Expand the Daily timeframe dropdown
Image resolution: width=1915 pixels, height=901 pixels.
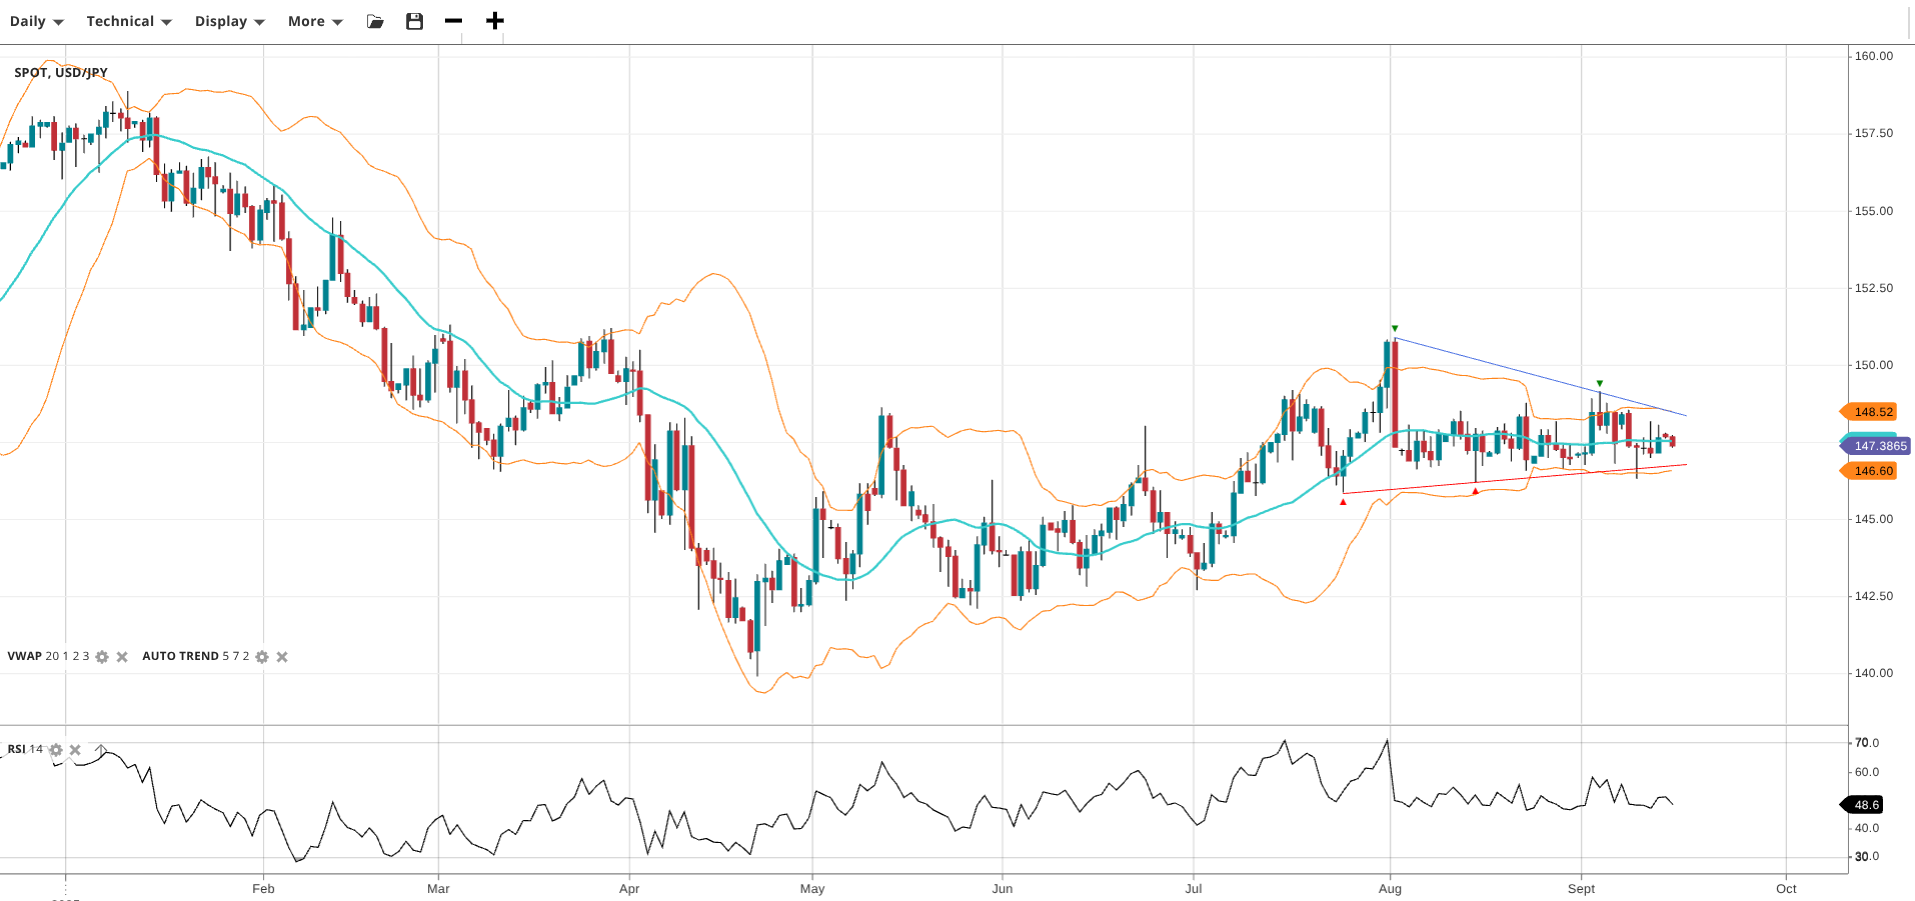(x=36, y=21)
